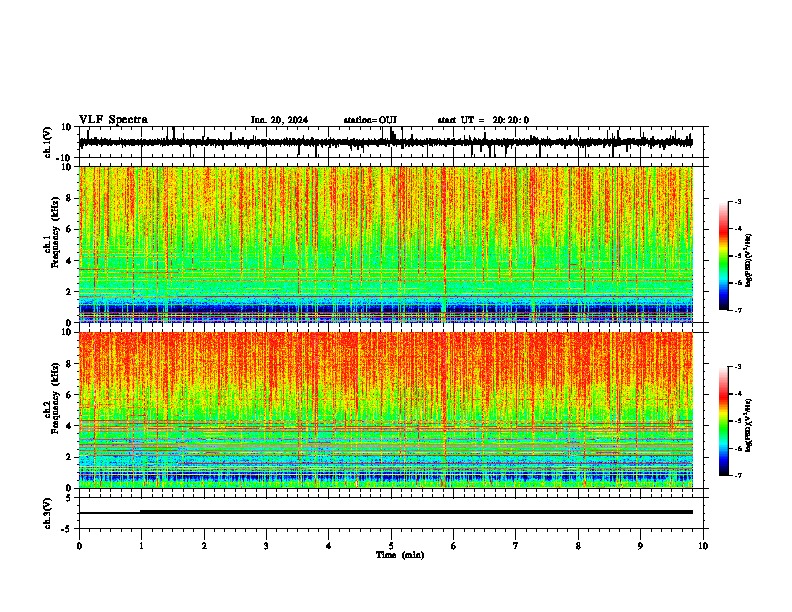
Task: Click the log(PSD) label beside ch.1 color bar
Action: pos(748,261)
